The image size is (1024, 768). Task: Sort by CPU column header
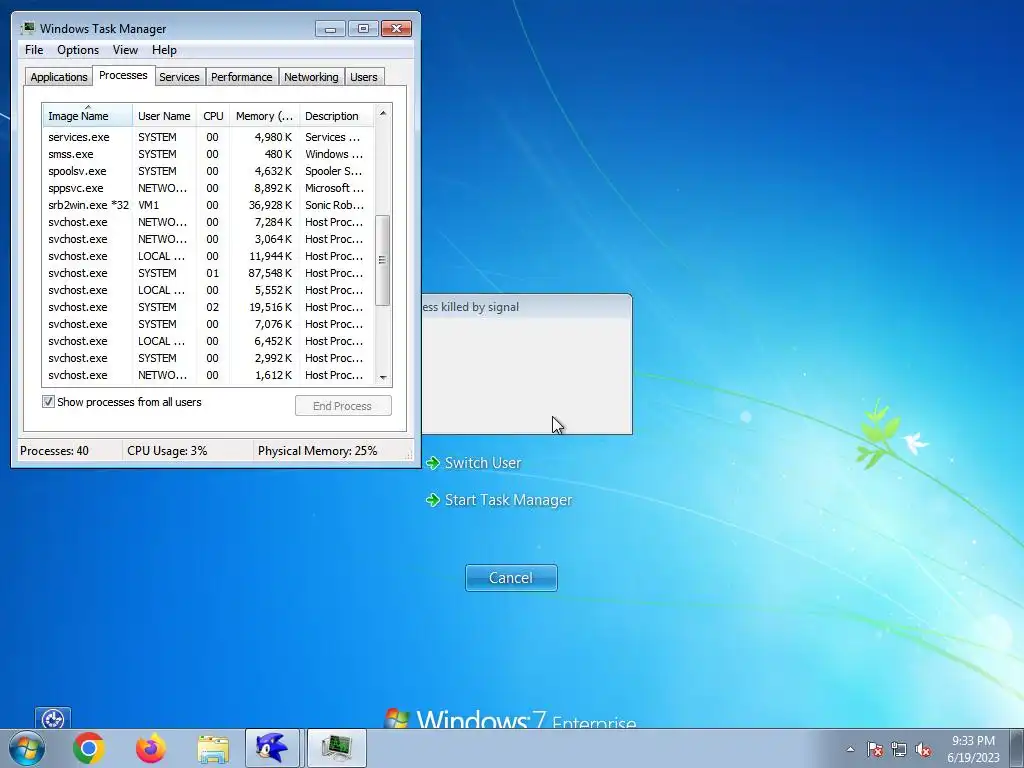tap(213, 116)
